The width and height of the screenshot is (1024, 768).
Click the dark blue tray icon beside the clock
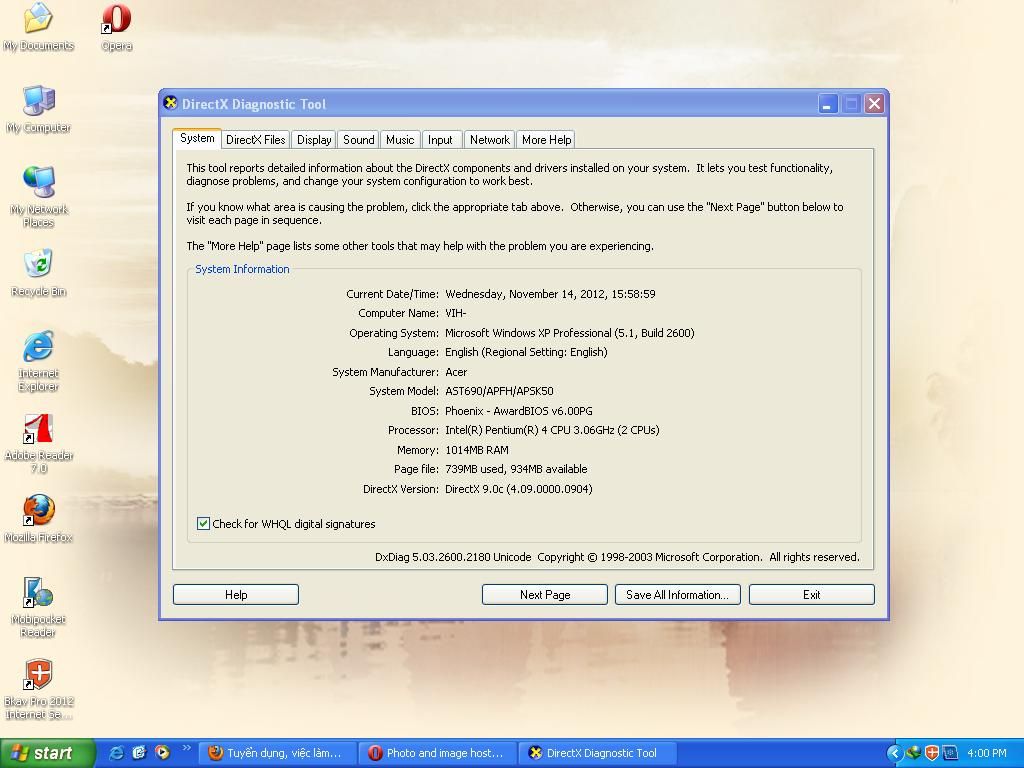950,753
